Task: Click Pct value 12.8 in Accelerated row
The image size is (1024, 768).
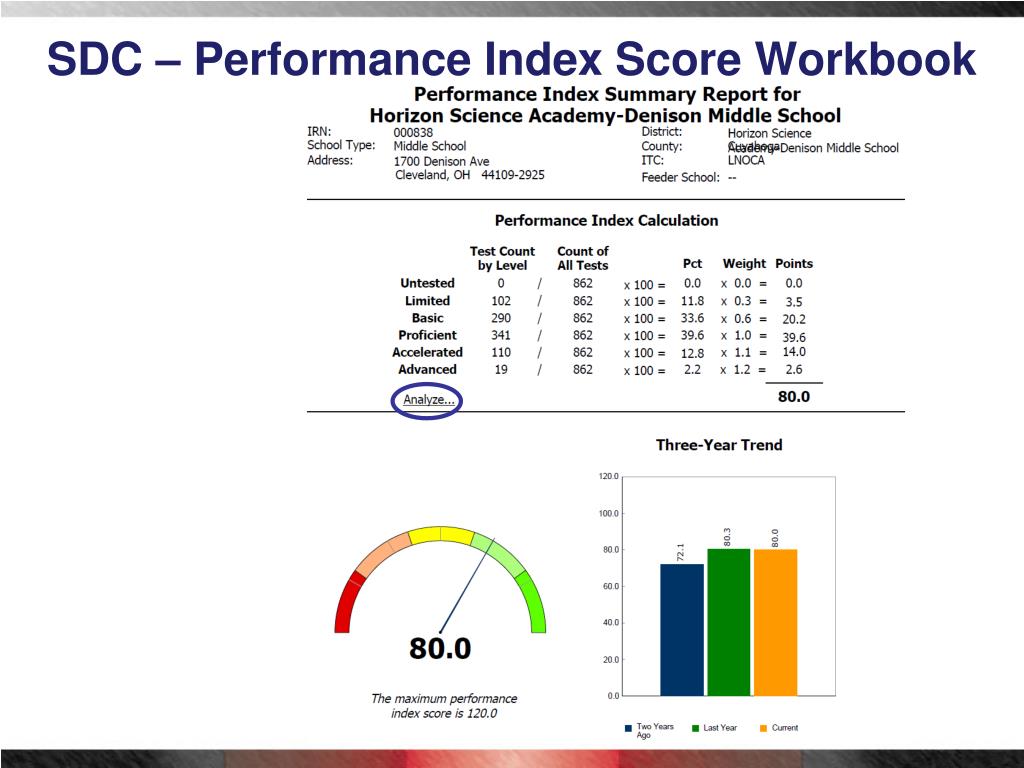Action: 692,353
